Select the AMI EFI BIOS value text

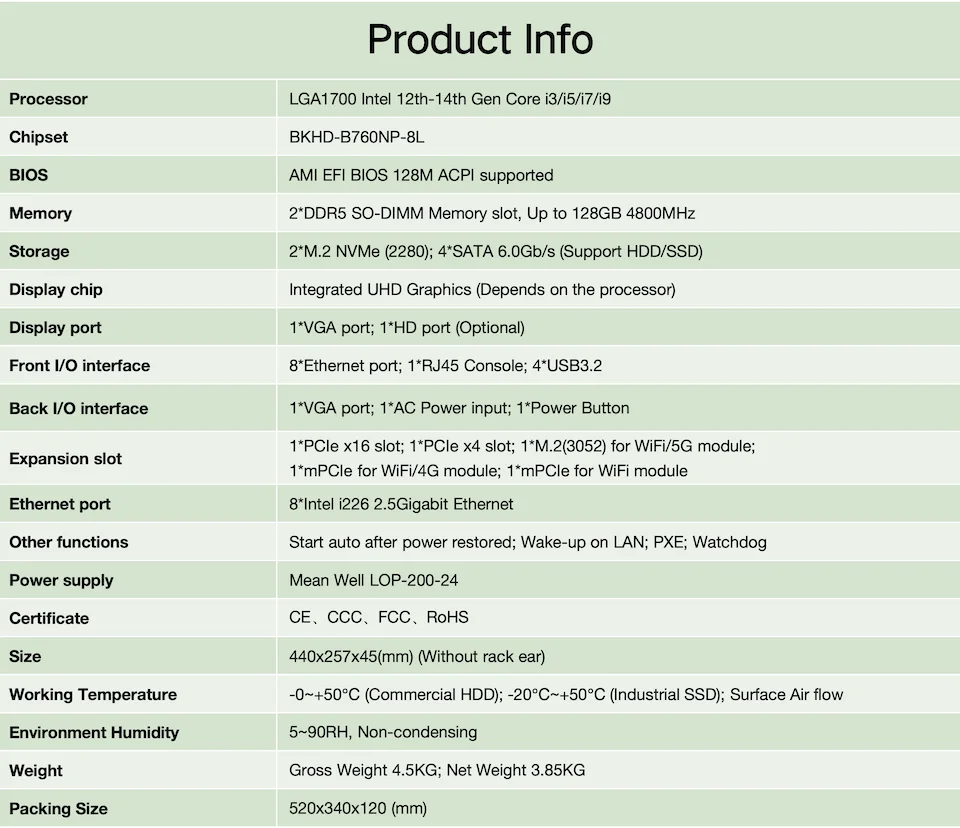(x=421, y=175)
